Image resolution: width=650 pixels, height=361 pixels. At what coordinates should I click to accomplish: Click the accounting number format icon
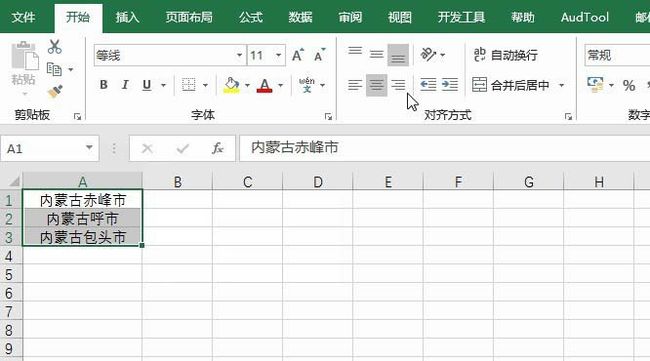tap(595, 85)
